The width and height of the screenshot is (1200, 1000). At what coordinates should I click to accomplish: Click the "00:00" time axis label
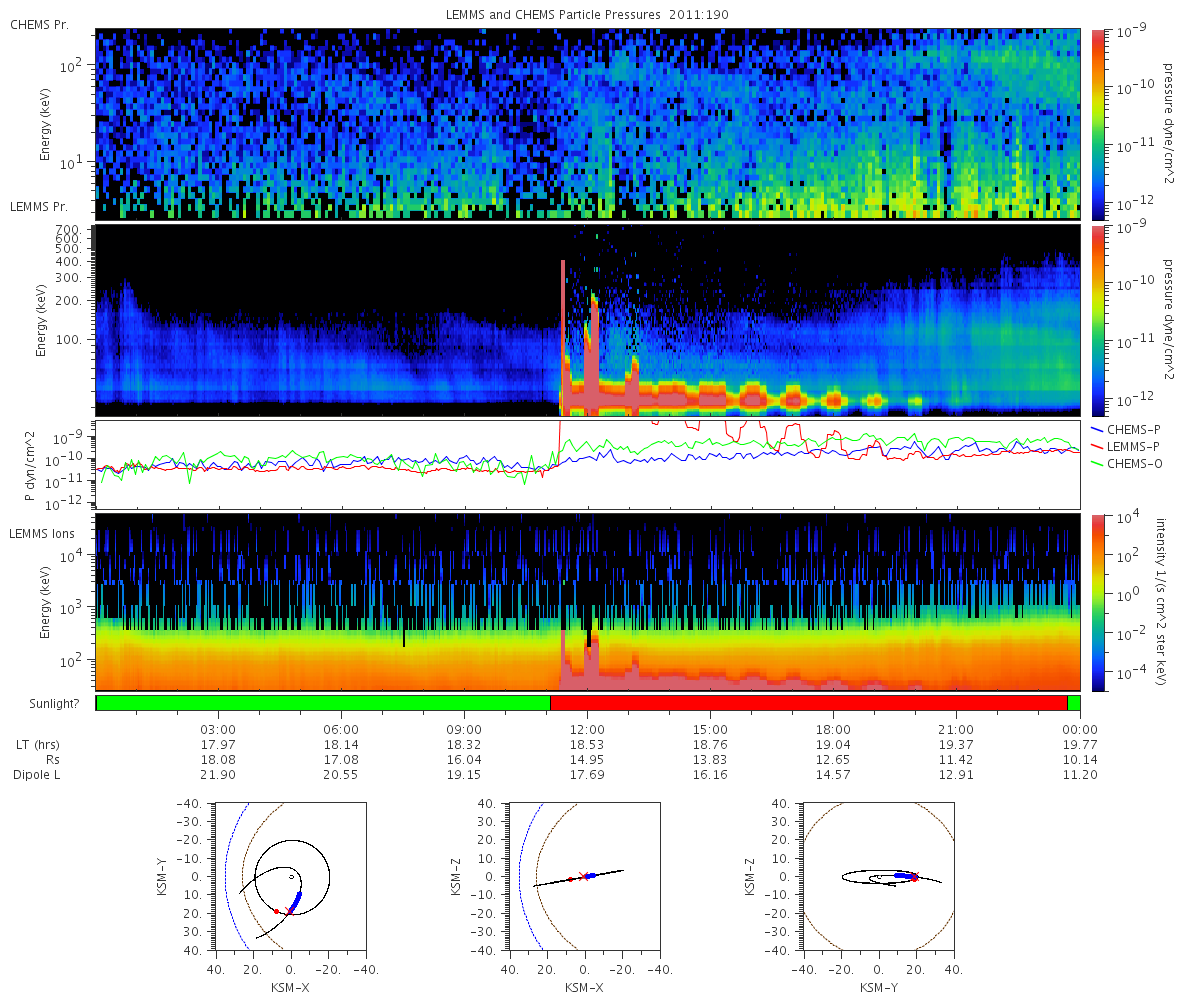pyautogui.click(x=1080, y=729)
